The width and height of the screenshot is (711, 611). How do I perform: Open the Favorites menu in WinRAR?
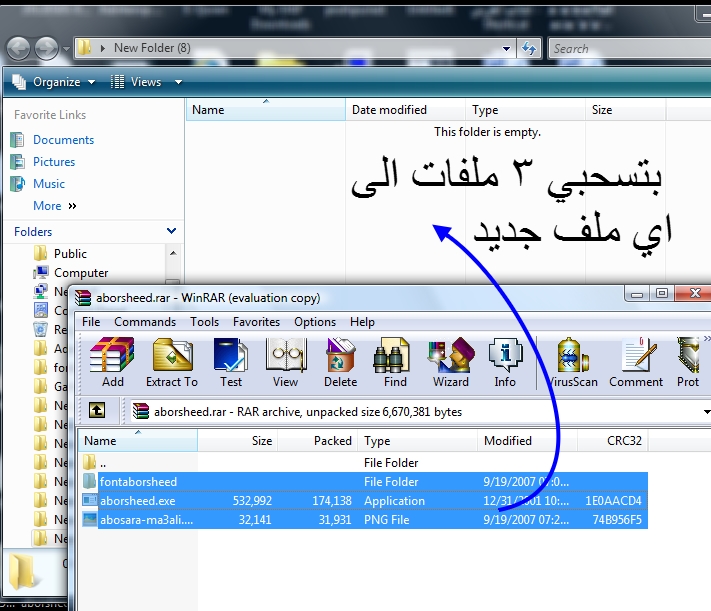[256, 322]
